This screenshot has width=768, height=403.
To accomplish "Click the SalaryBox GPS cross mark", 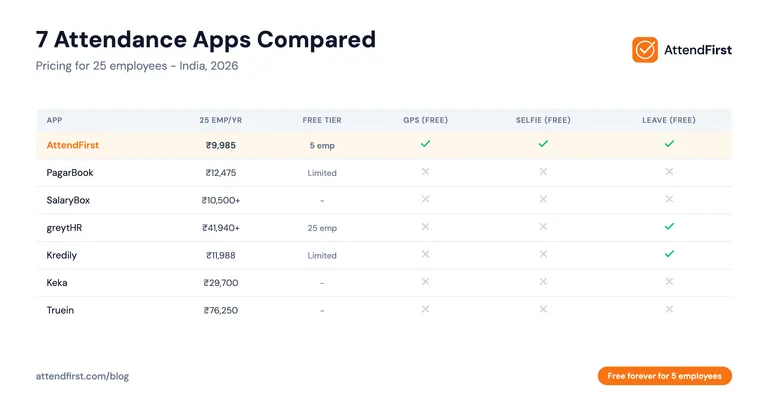I will click(425, 199).
